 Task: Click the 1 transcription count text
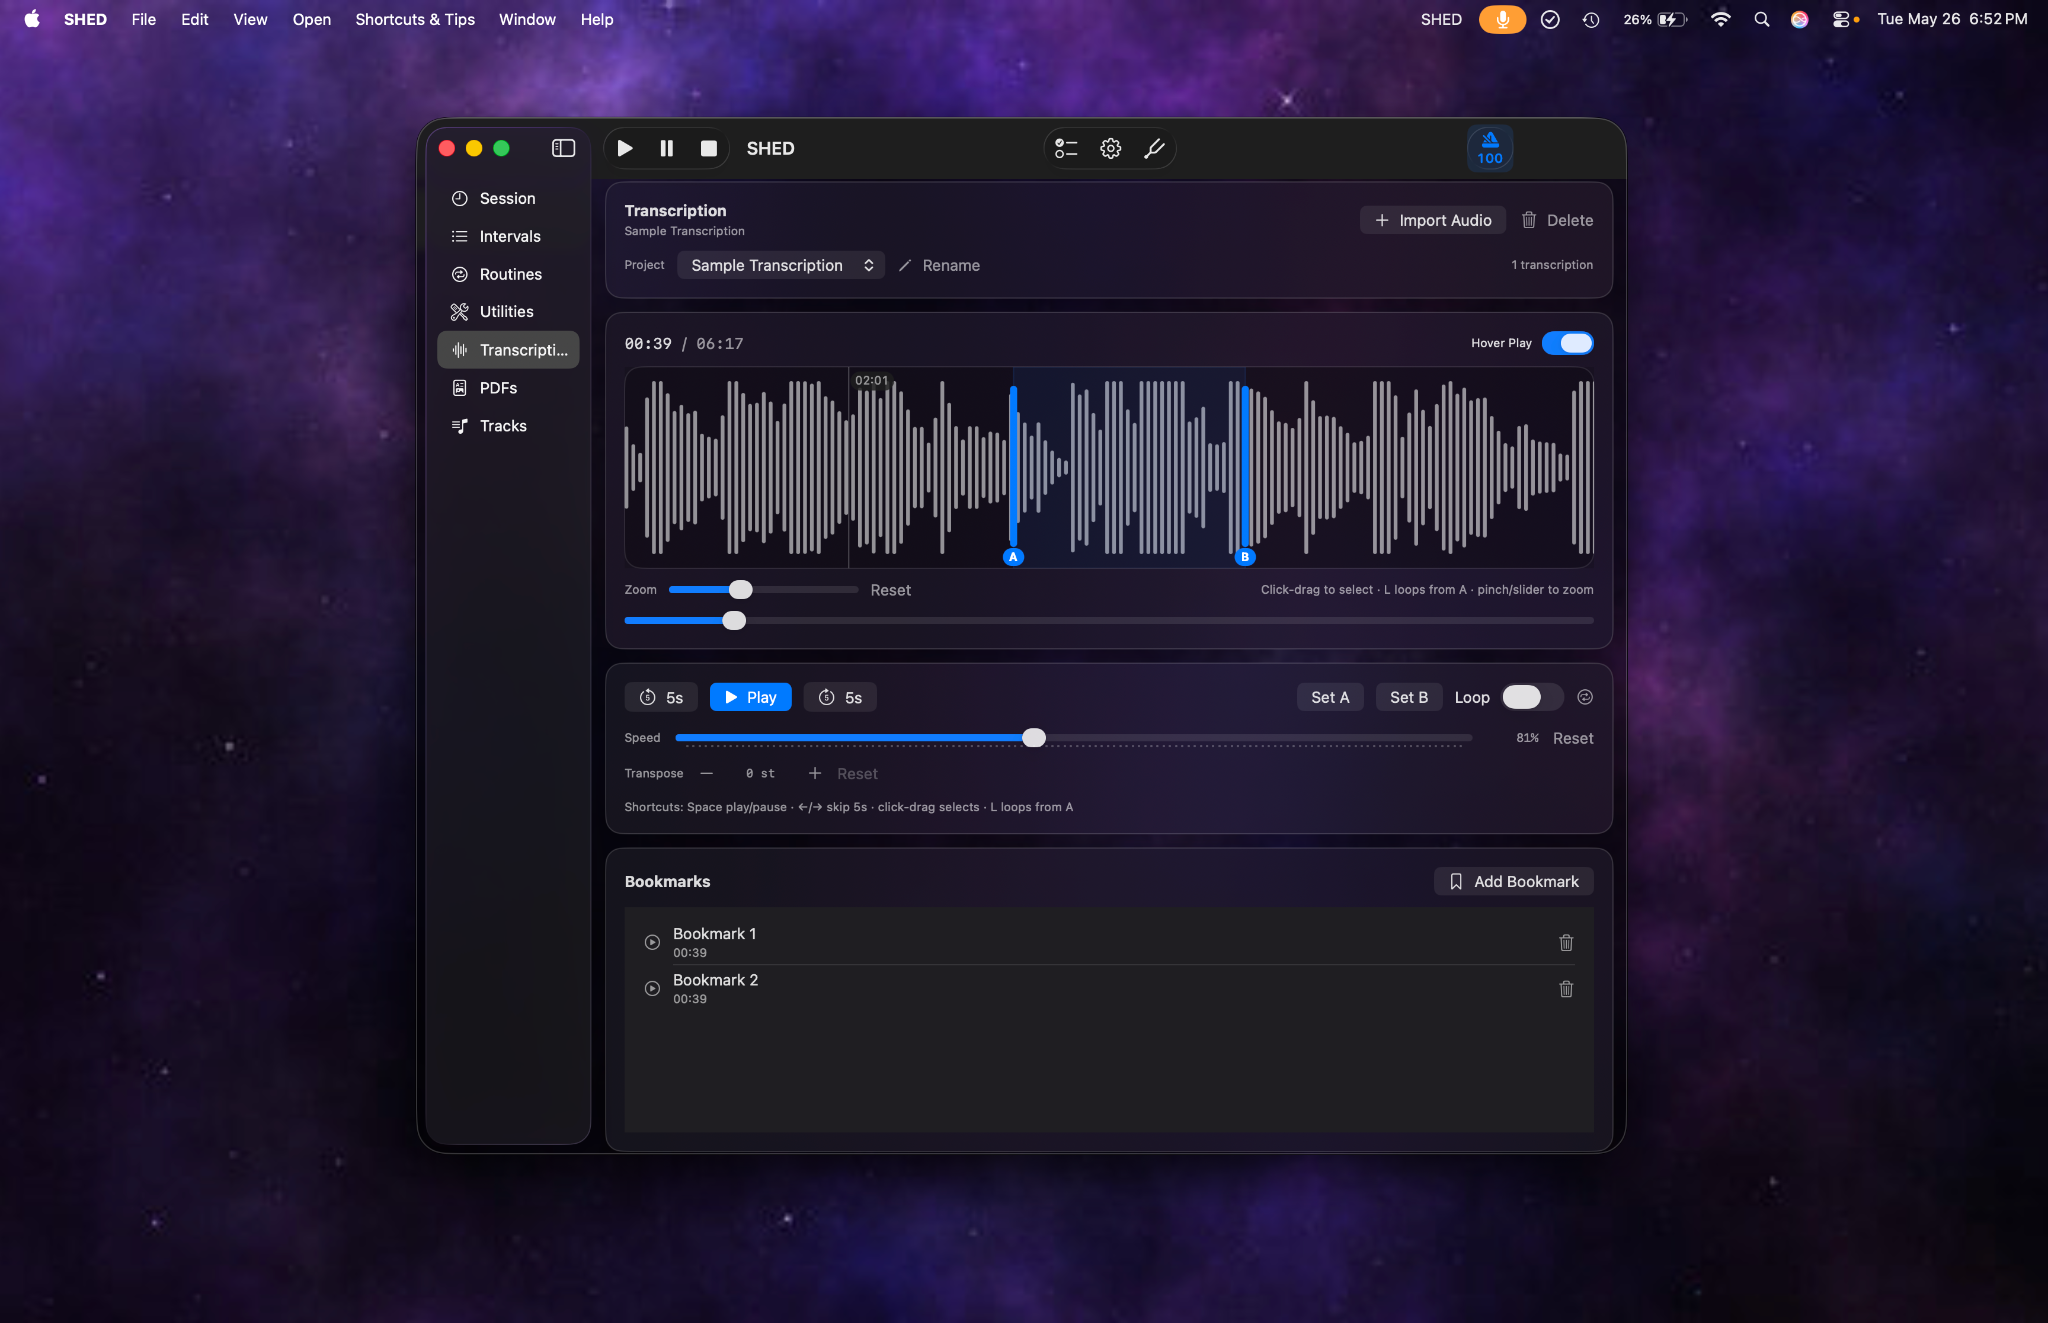tap(1552, 265)
